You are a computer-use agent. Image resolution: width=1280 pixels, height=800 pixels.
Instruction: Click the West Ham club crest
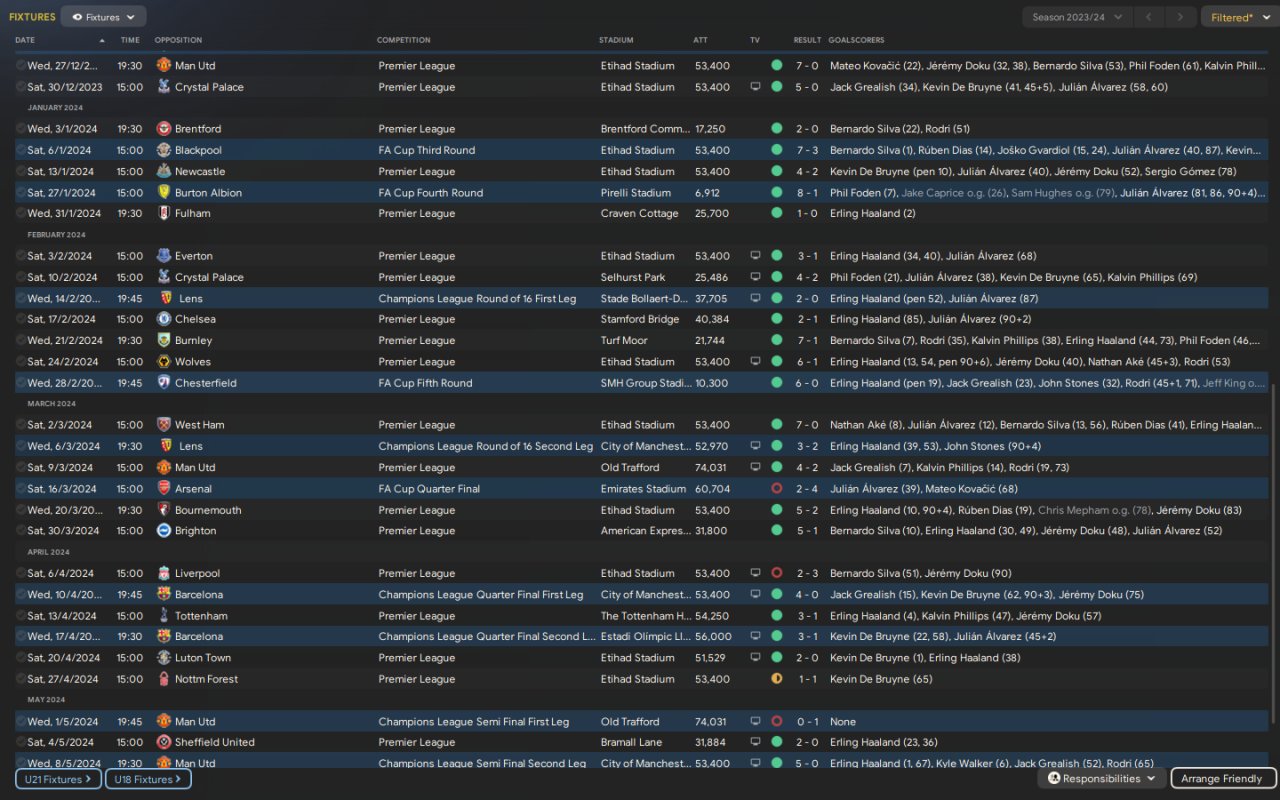(x=164, y=425)
